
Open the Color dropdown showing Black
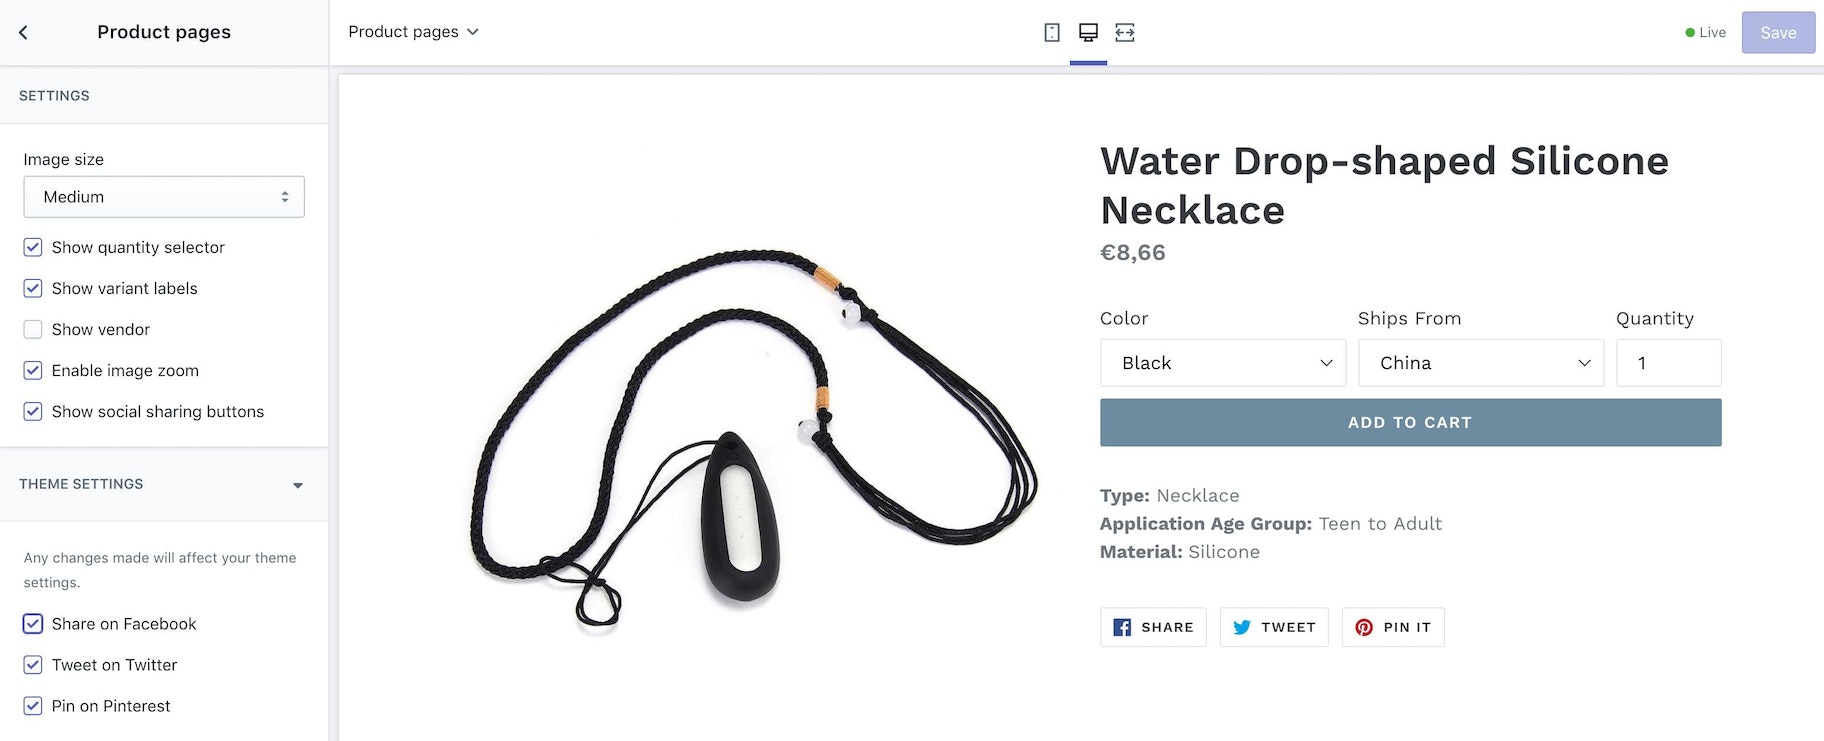[1223, 363]
